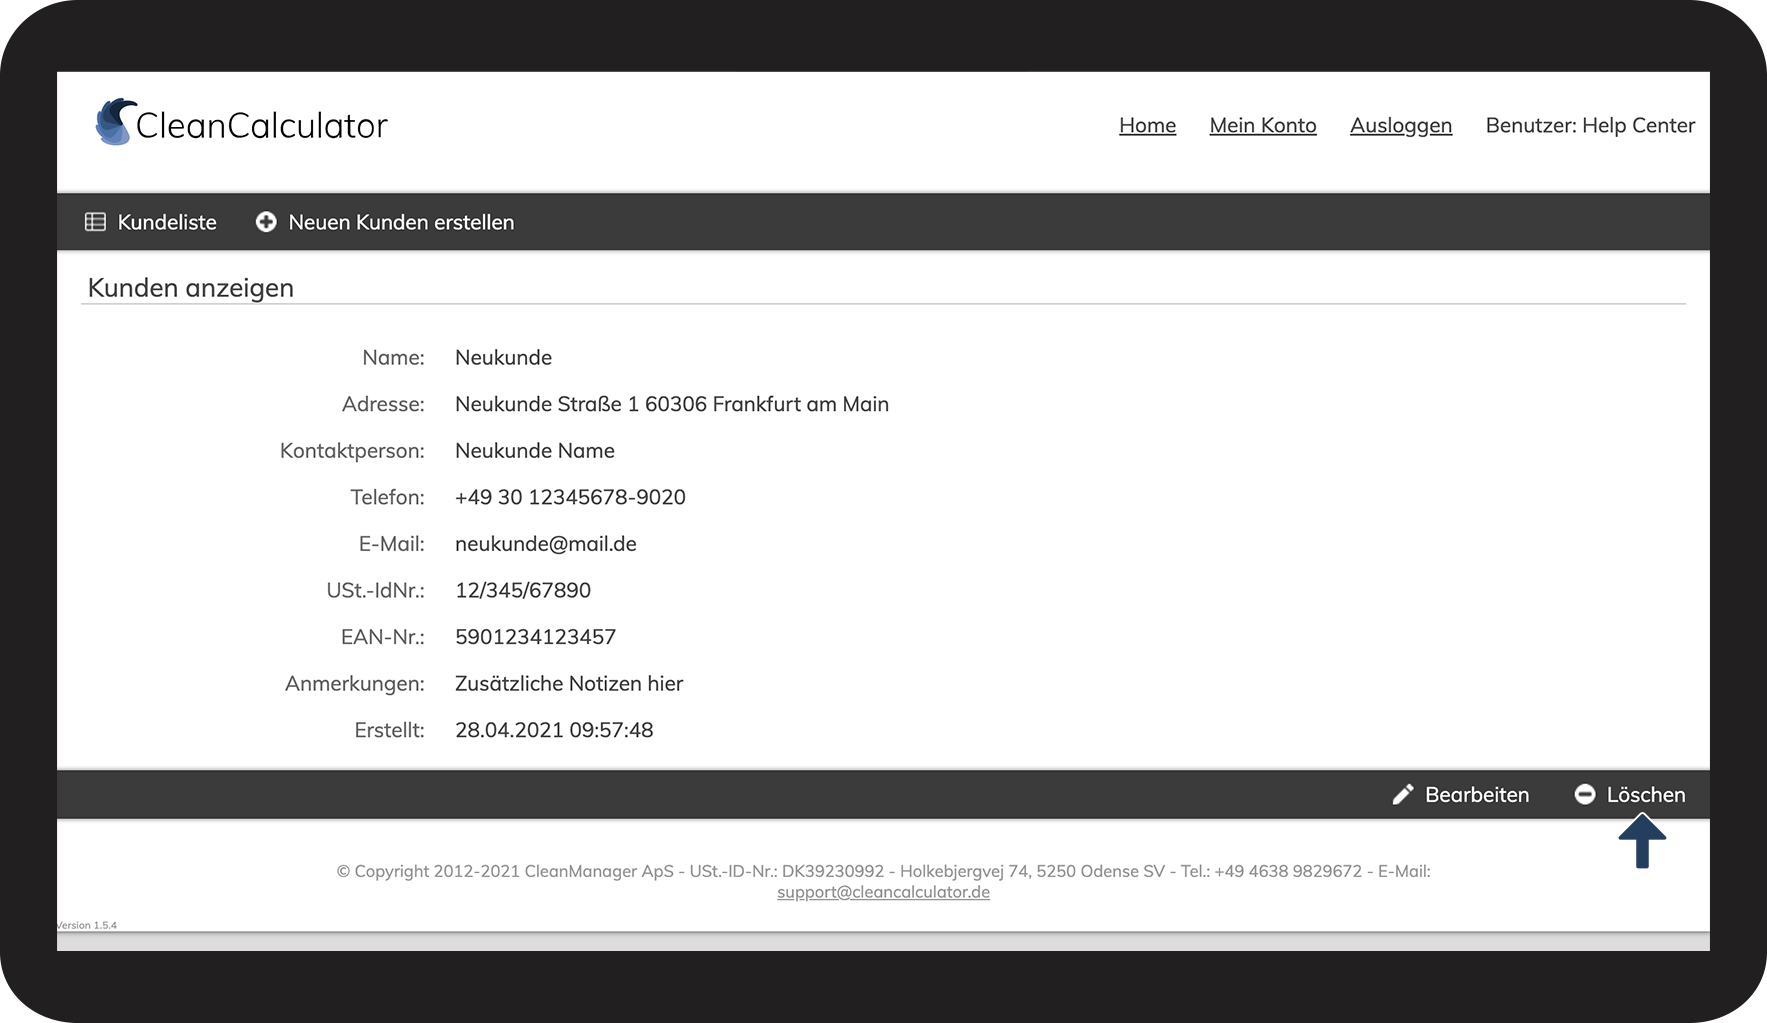Open the Mein Konto link
Image resolution: width=1767 pixels, height=1023 pixels.
[1263, 125]
